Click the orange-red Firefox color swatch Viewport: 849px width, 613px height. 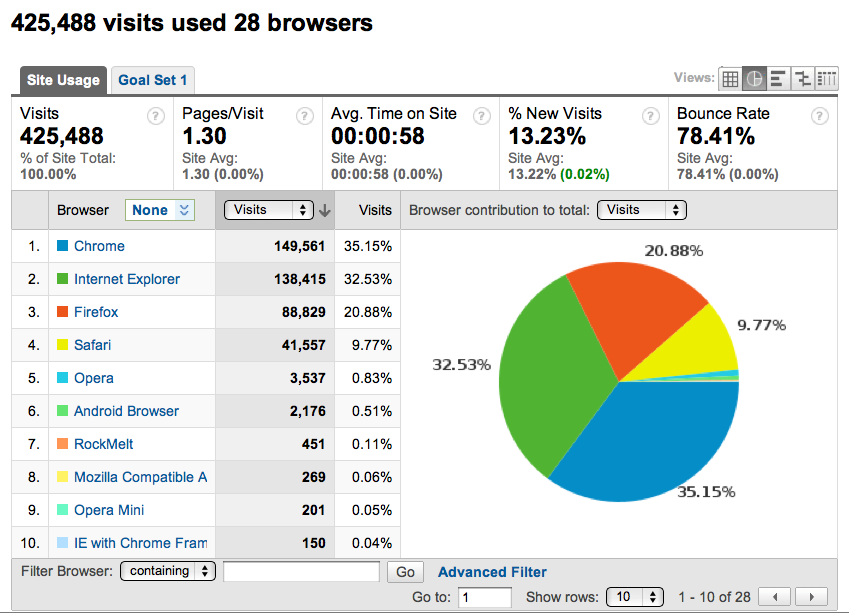63,312
